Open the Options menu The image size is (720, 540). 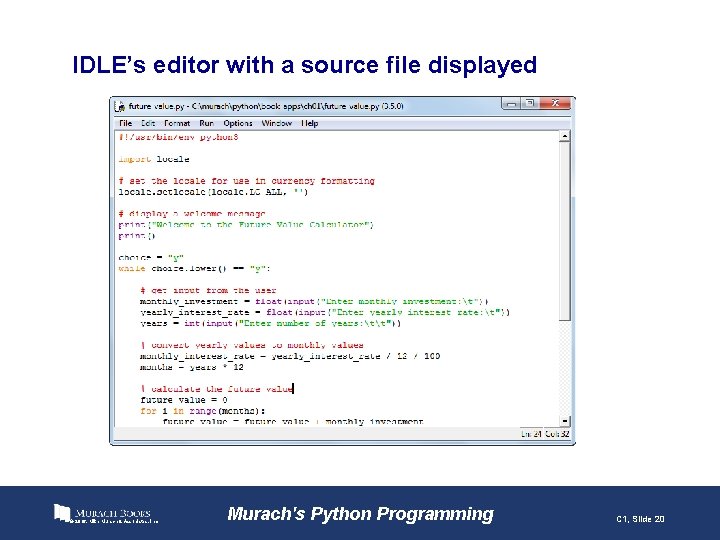point(238,123)
